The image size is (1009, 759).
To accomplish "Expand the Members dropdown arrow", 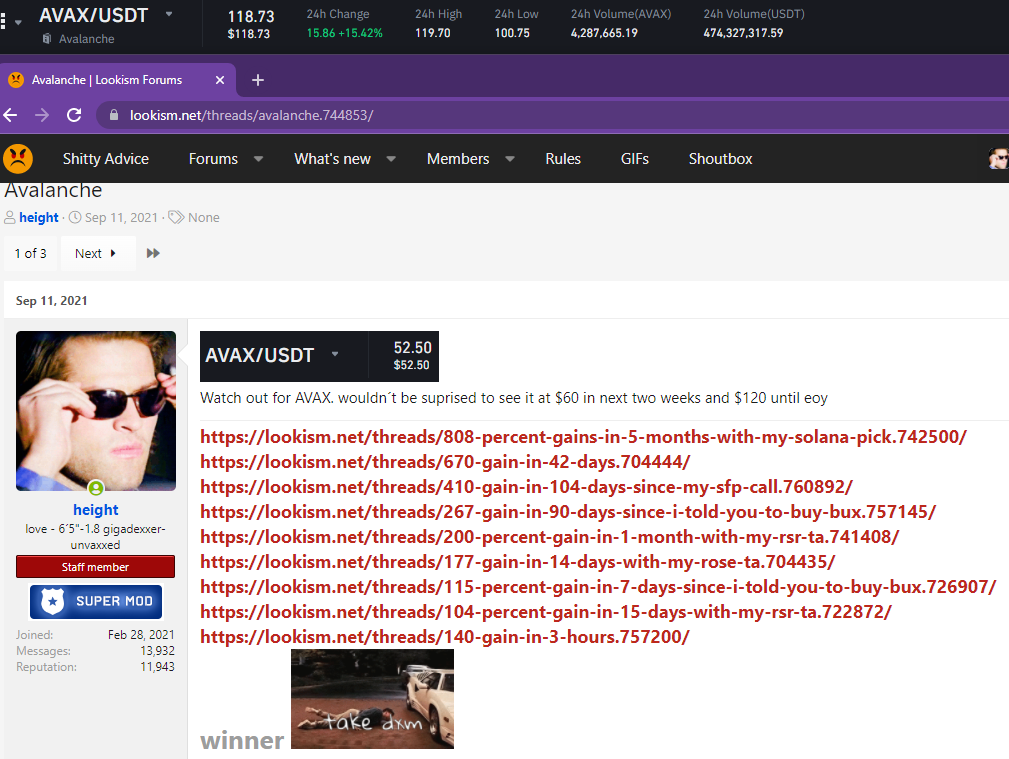I will [510, 158].
